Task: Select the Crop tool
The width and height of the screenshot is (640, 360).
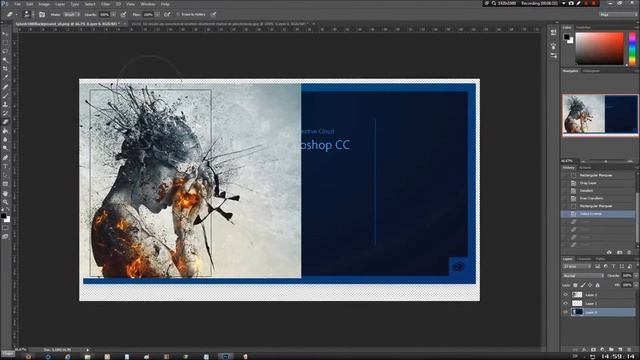Action: tap(5, 69)
